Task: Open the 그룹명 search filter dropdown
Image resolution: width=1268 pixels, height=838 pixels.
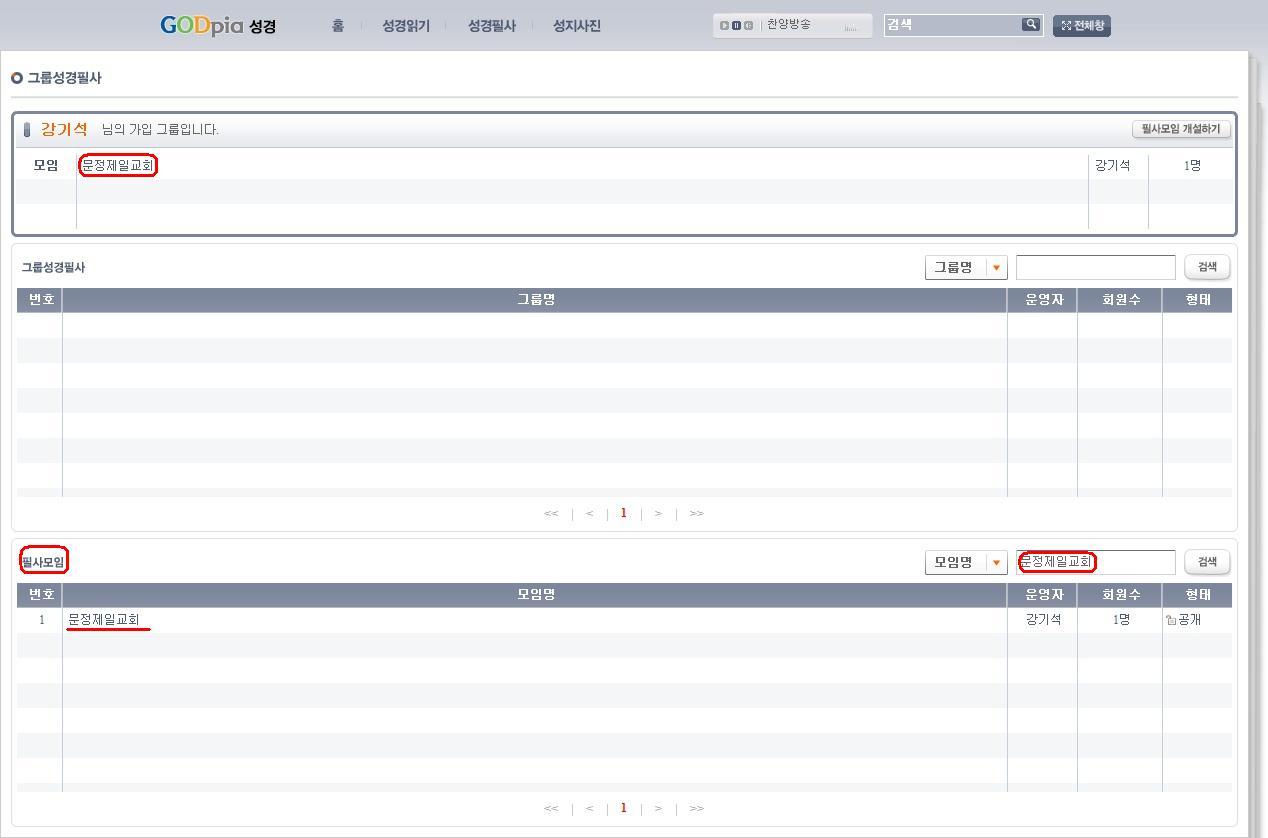Action: 996,268
